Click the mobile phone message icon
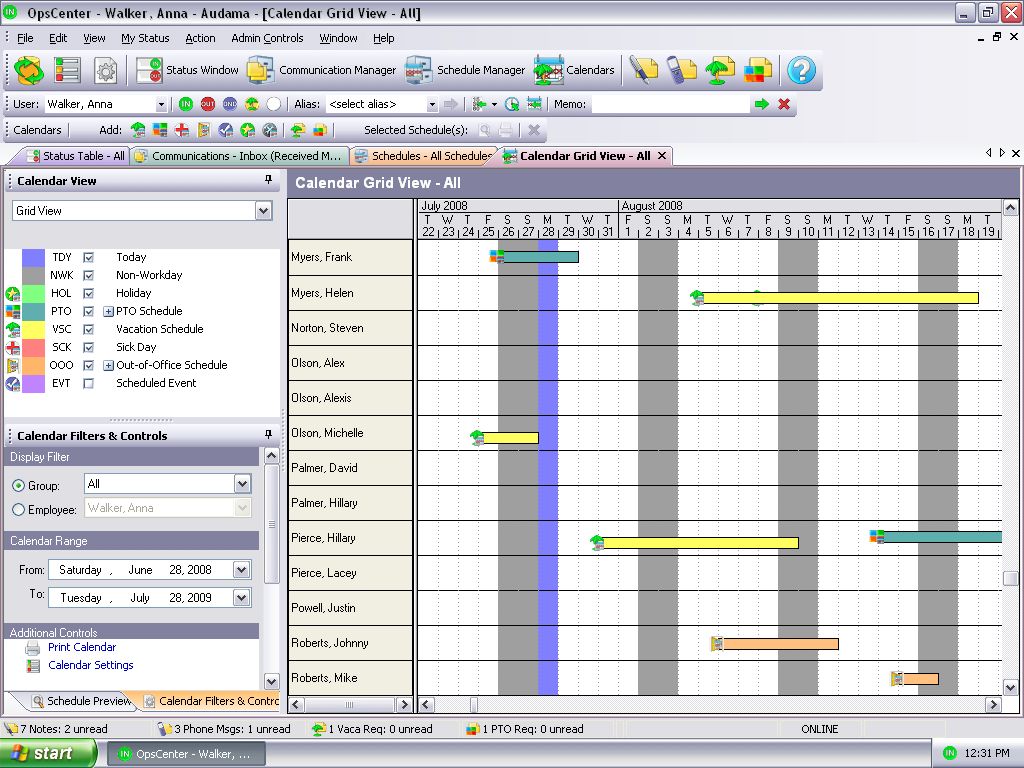1024x768 pixels. point(681,70)
